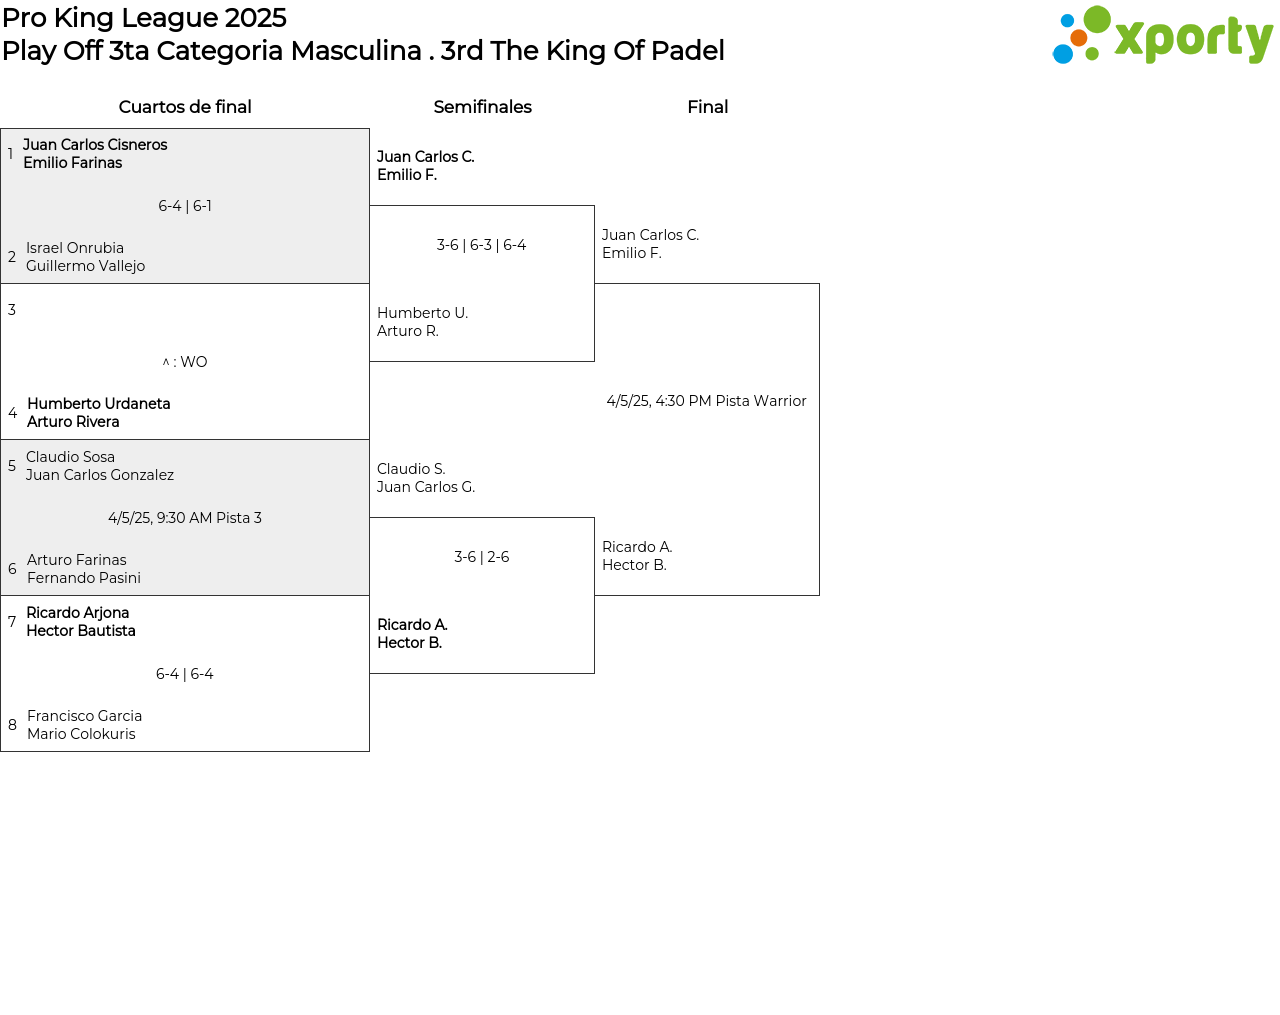Viewport: 1280px width, 1015px height.
Task: Click the 3-6 | 2-6 semifinal score
Action: pyautogui.click(x=481, y=557)
